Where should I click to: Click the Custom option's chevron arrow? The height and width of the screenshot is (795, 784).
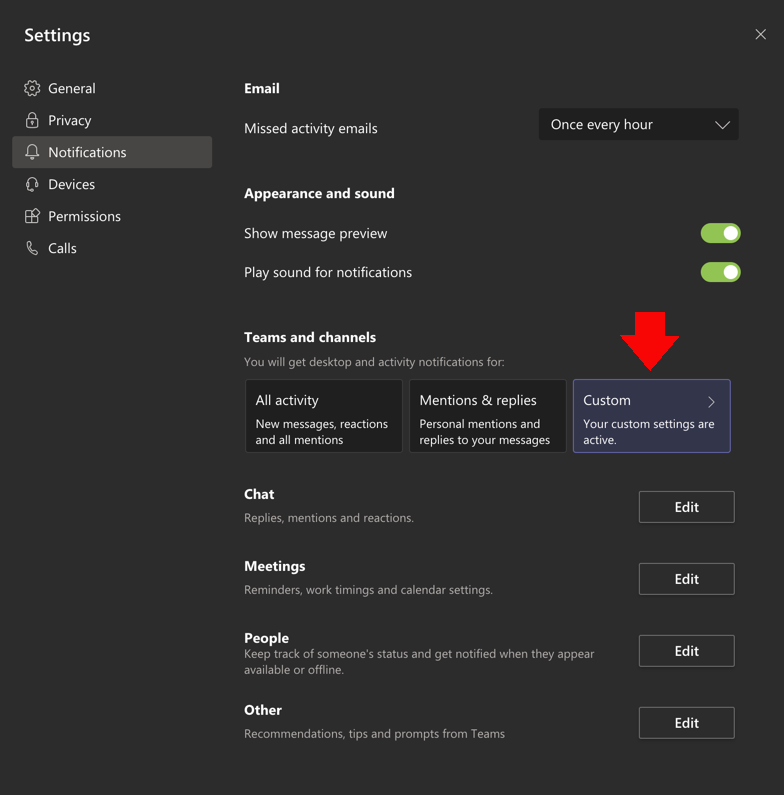711,402
